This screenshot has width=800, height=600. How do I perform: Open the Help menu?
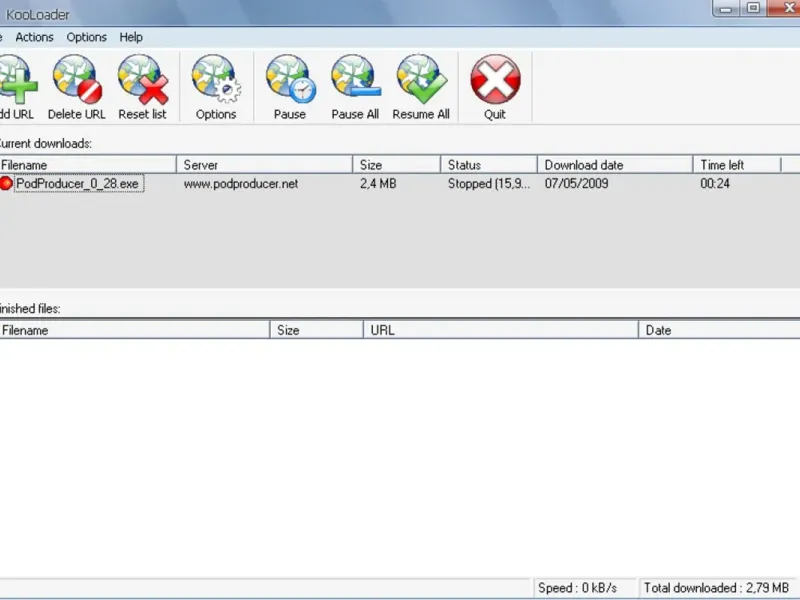pyautogui.click(x=131, y=37)
